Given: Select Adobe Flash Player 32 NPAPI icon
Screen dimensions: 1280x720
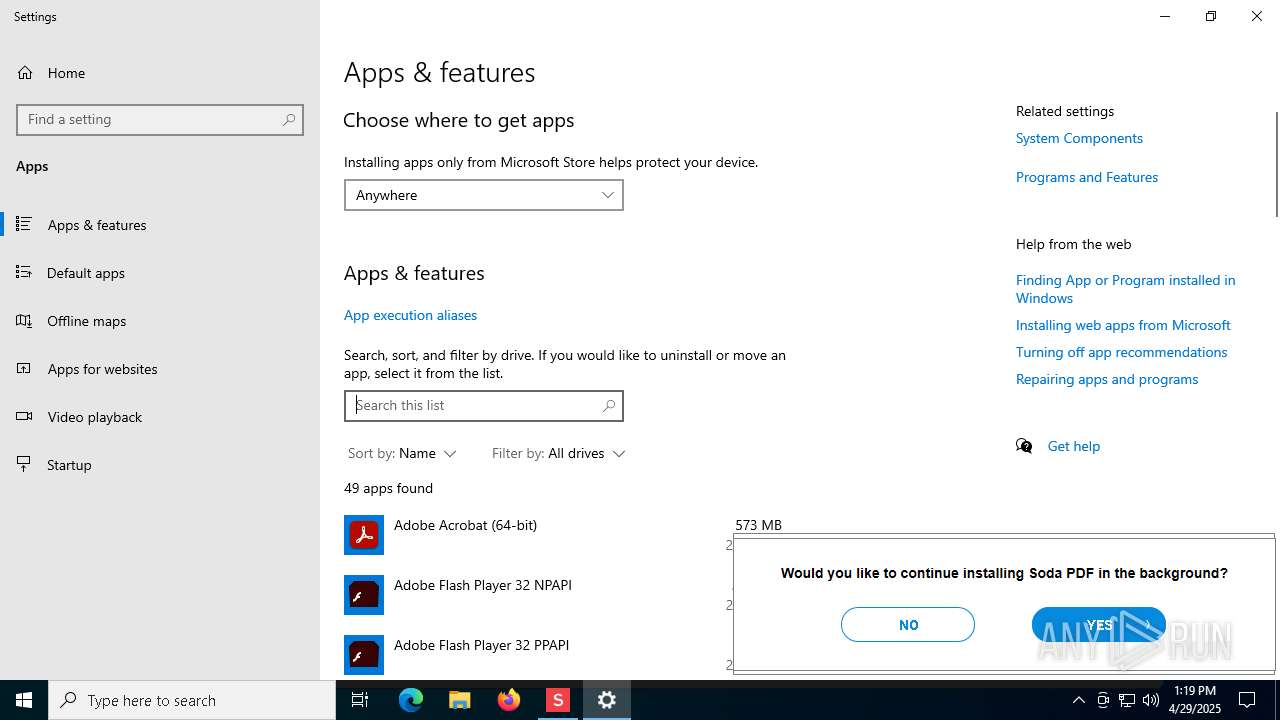Looking at the screenshot, I should tap(364, 595).
